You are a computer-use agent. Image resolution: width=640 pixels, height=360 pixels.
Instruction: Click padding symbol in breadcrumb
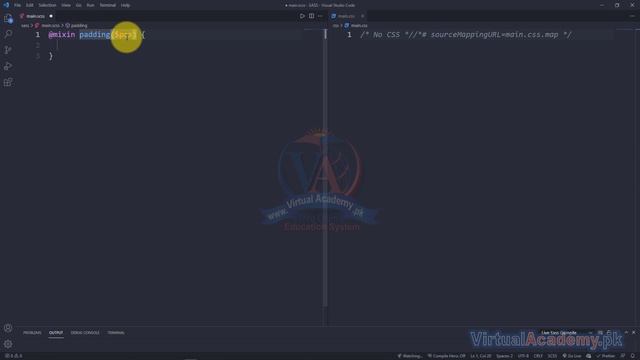[79, 25]
